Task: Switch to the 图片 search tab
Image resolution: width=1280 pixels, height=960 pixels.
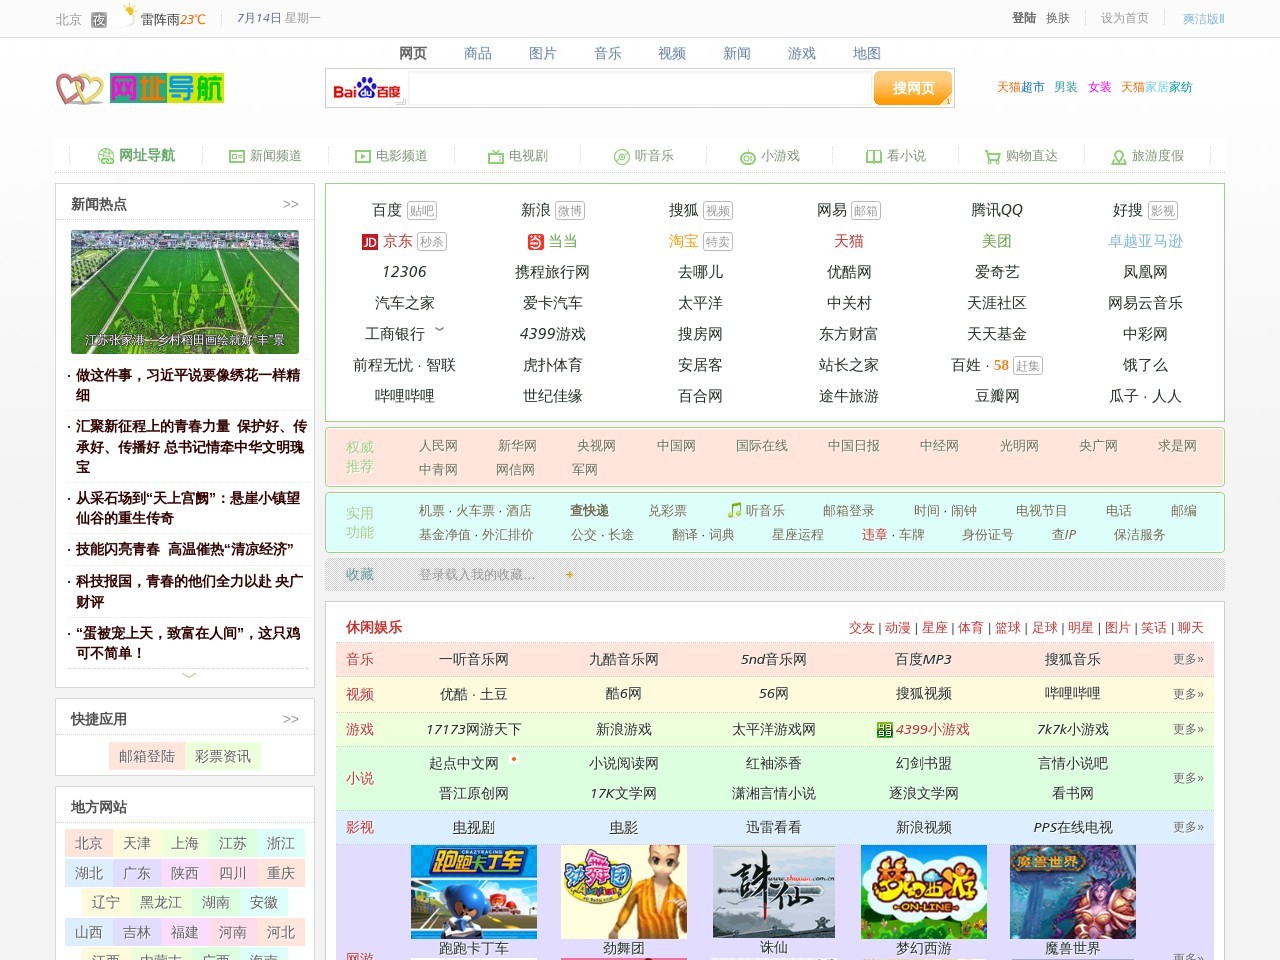Action: coord(543,53)
